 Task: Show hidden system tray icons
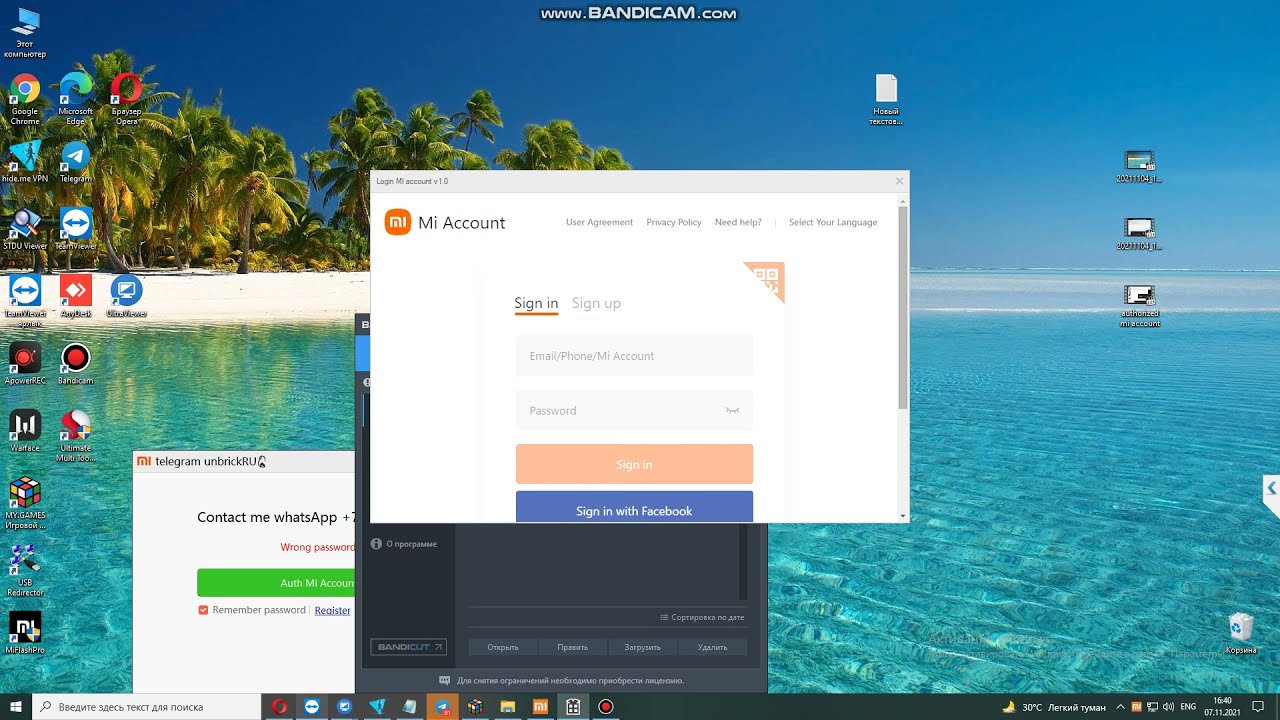point(1120,706)
